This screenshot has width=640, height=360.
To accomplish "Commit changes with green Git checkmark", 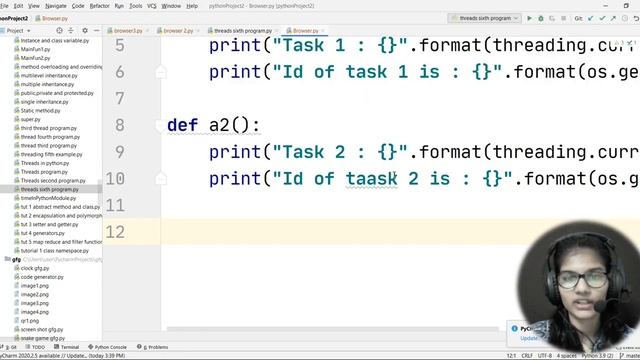I will click(602, 18).
